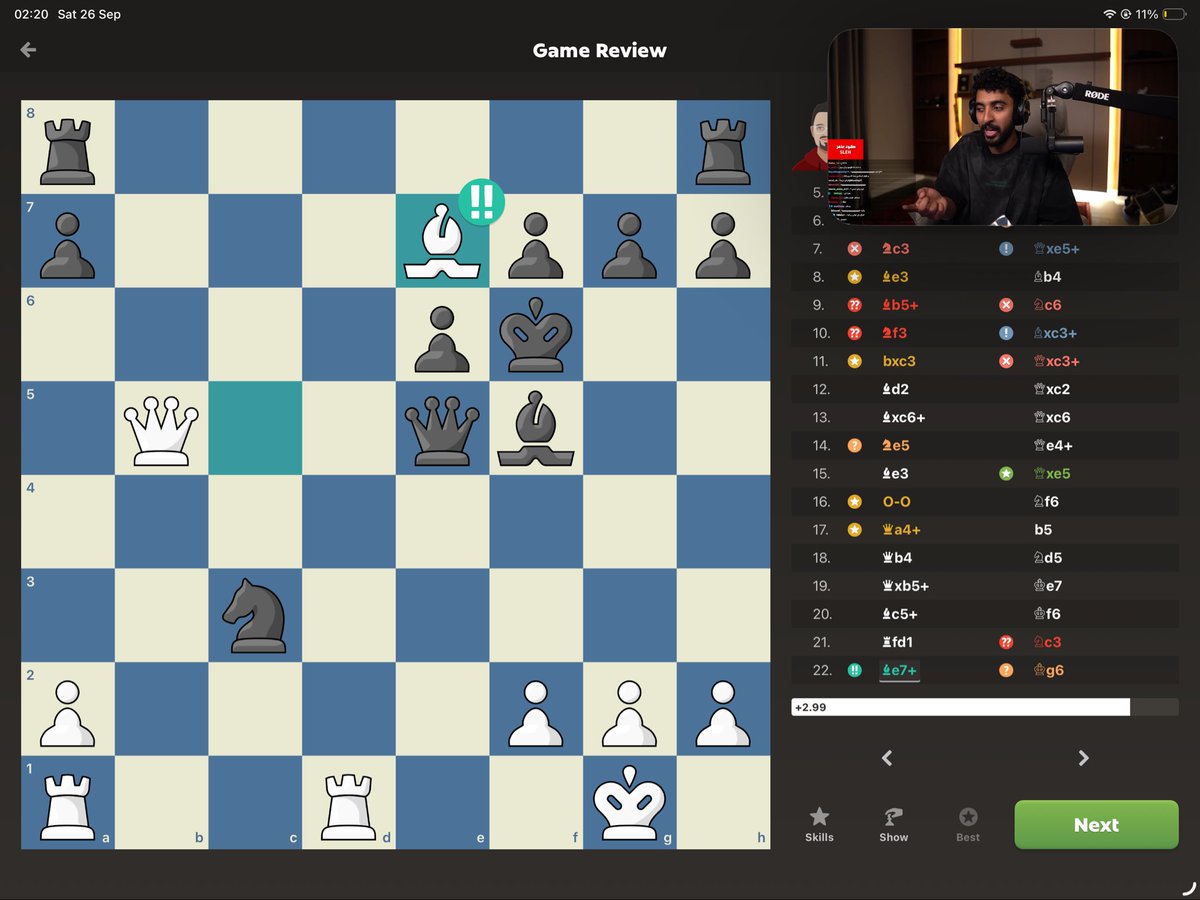Select the white rook on a1

tap(67, 805)
